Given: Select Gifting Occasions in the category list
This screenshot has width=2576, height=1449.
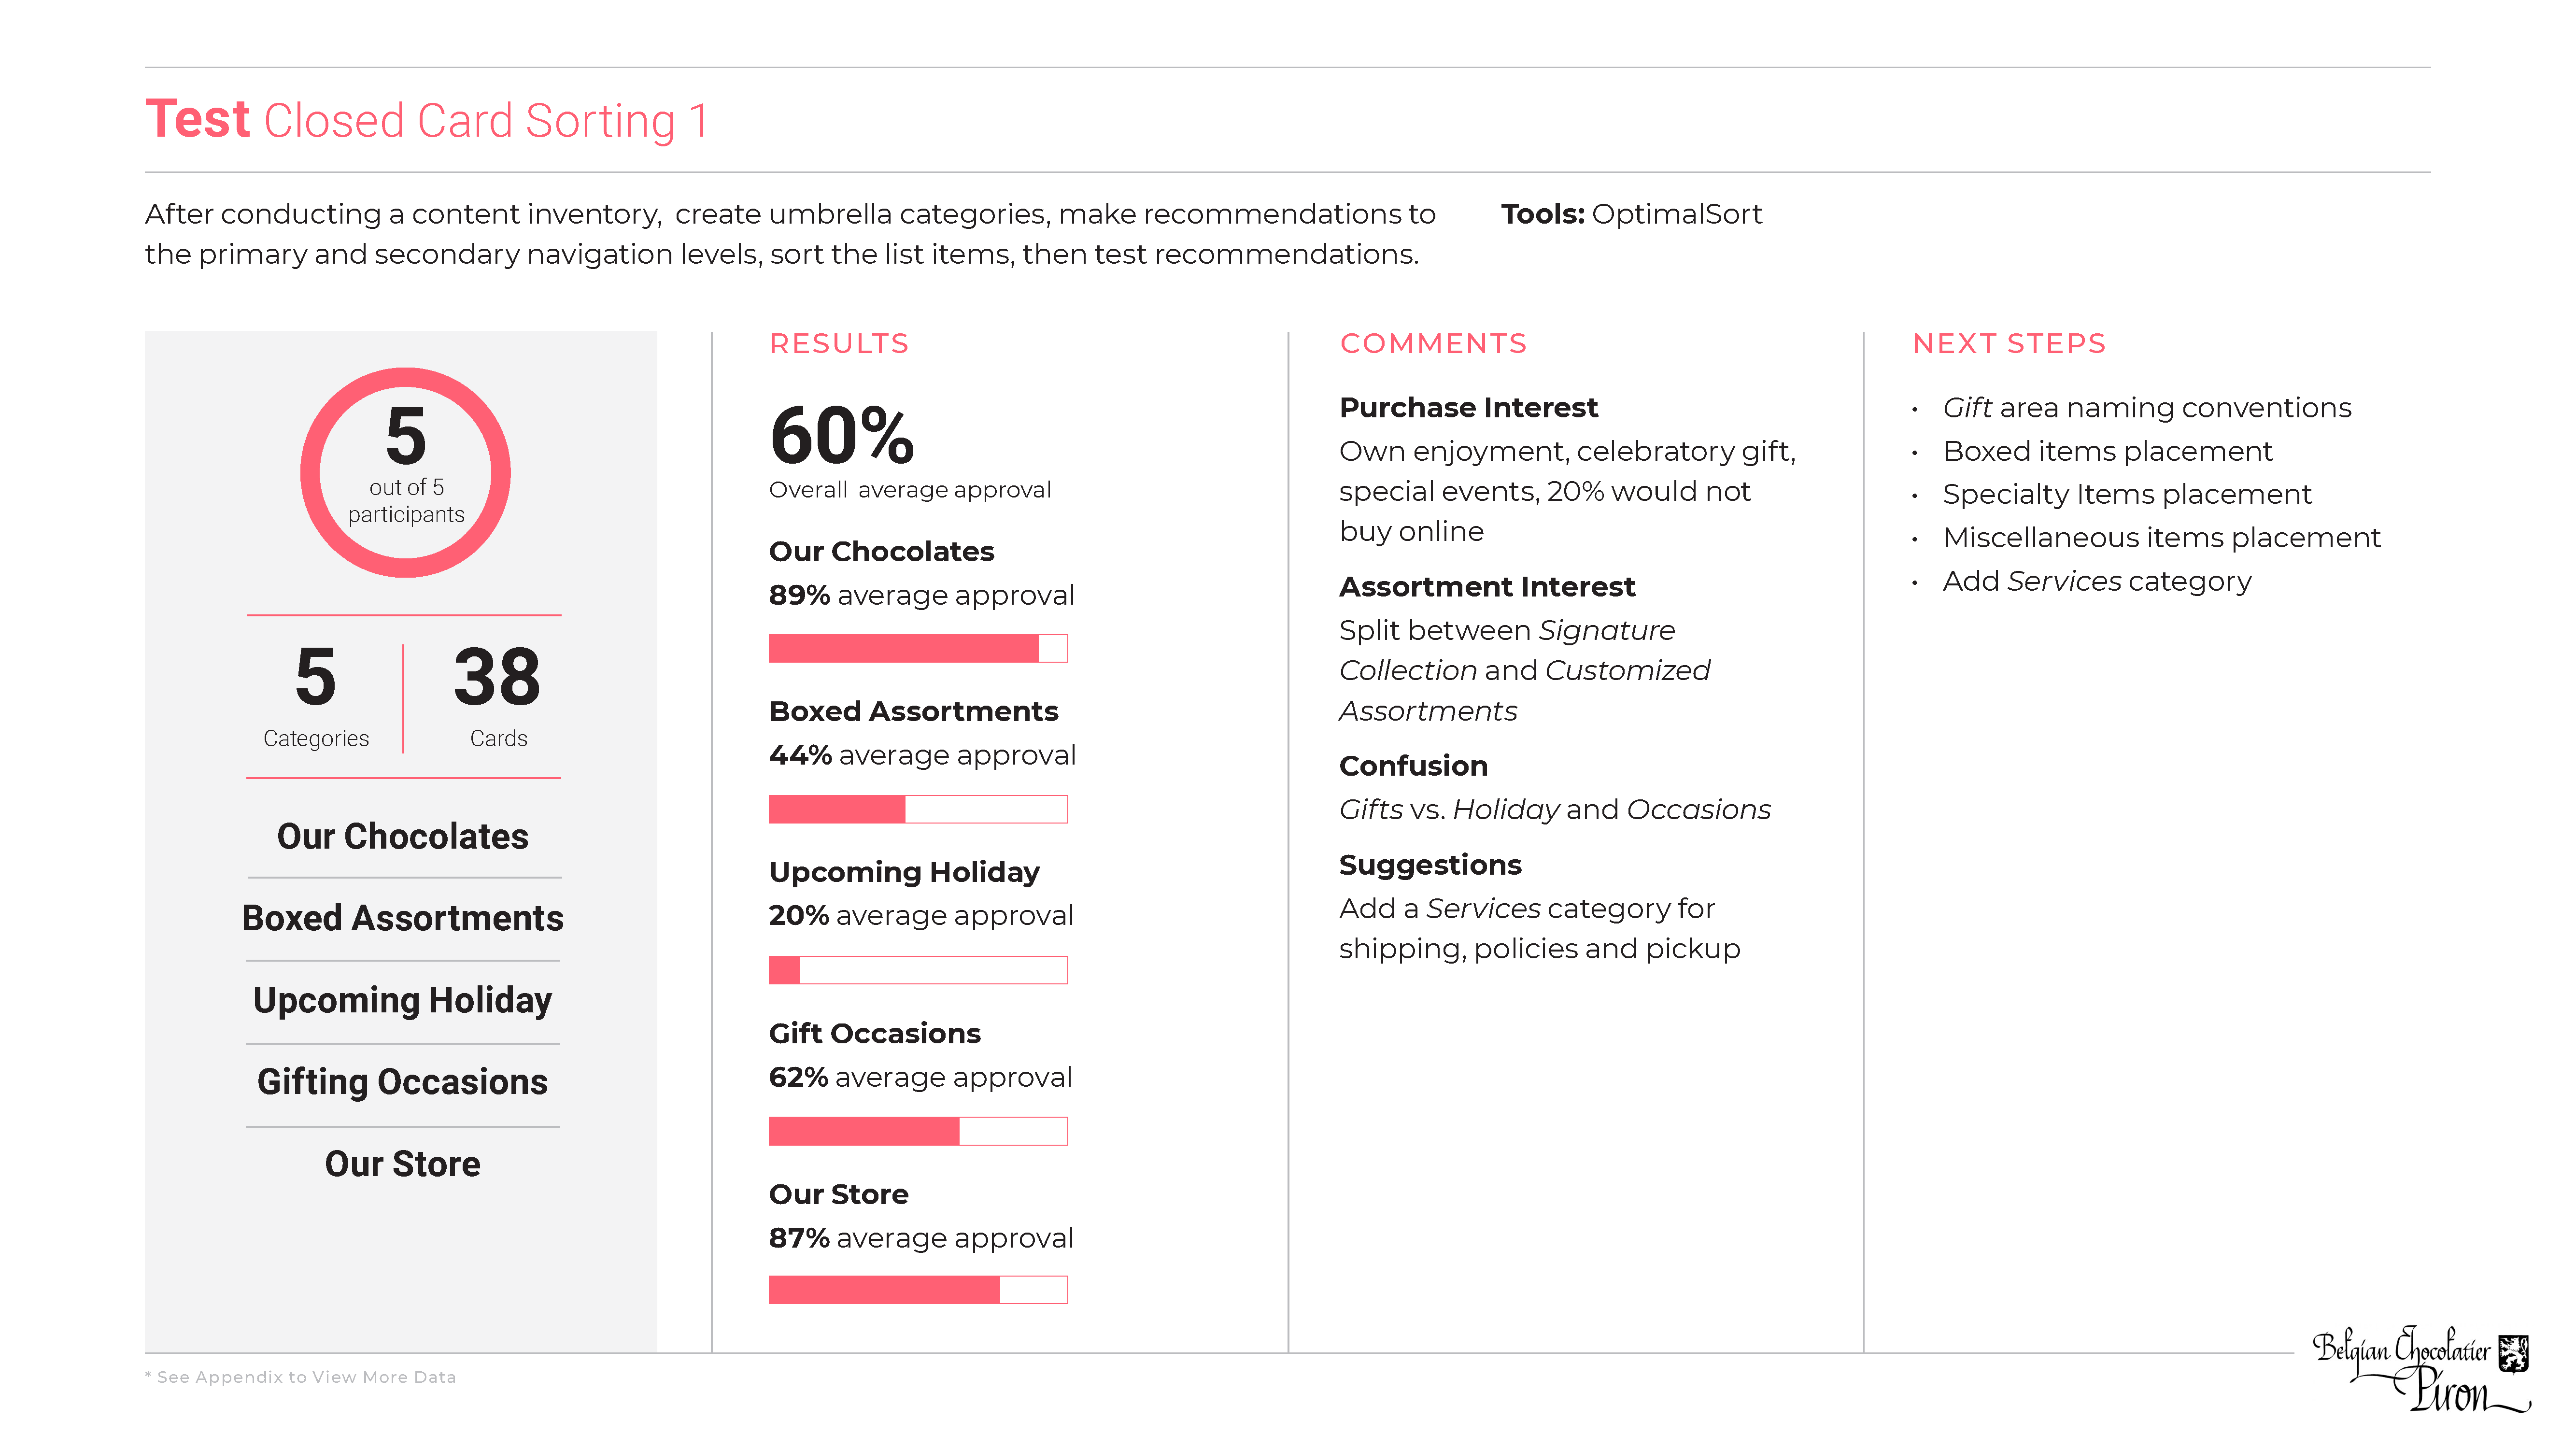Looking at the screenshot, I should (402, 1082).
